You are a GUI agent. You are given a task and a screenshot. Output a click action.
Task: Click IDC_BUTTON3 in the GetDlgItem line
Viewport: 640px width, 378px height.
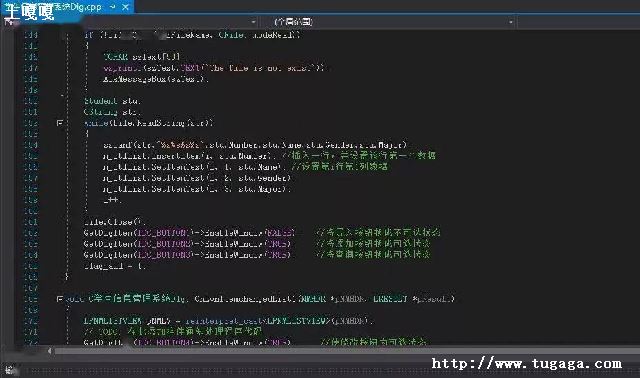point(163,255)
